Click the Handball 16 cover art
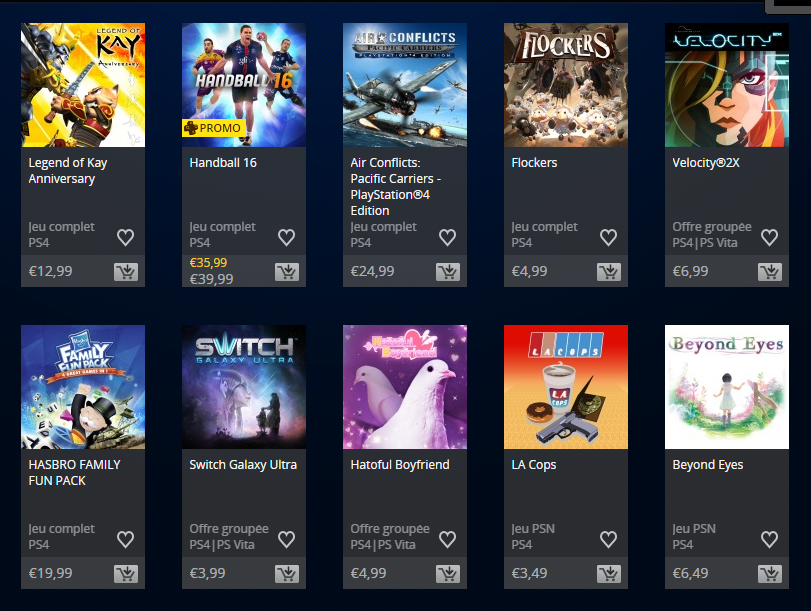Viewport: 811px width, 611px height. tap(244, 85)
